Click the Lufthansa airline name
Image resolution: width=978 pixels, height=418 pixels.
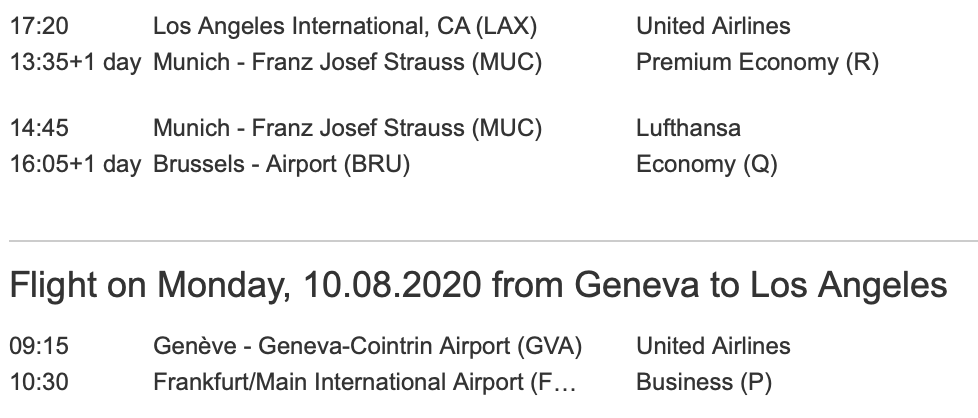(x=688, y=128)
